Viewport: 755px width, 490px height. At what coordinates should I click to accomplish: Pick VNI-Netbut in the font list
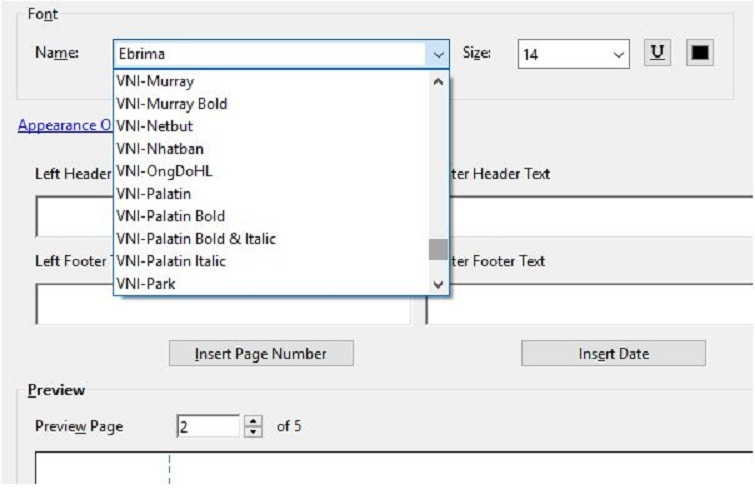pyautogui.click(x=155, y=126)
